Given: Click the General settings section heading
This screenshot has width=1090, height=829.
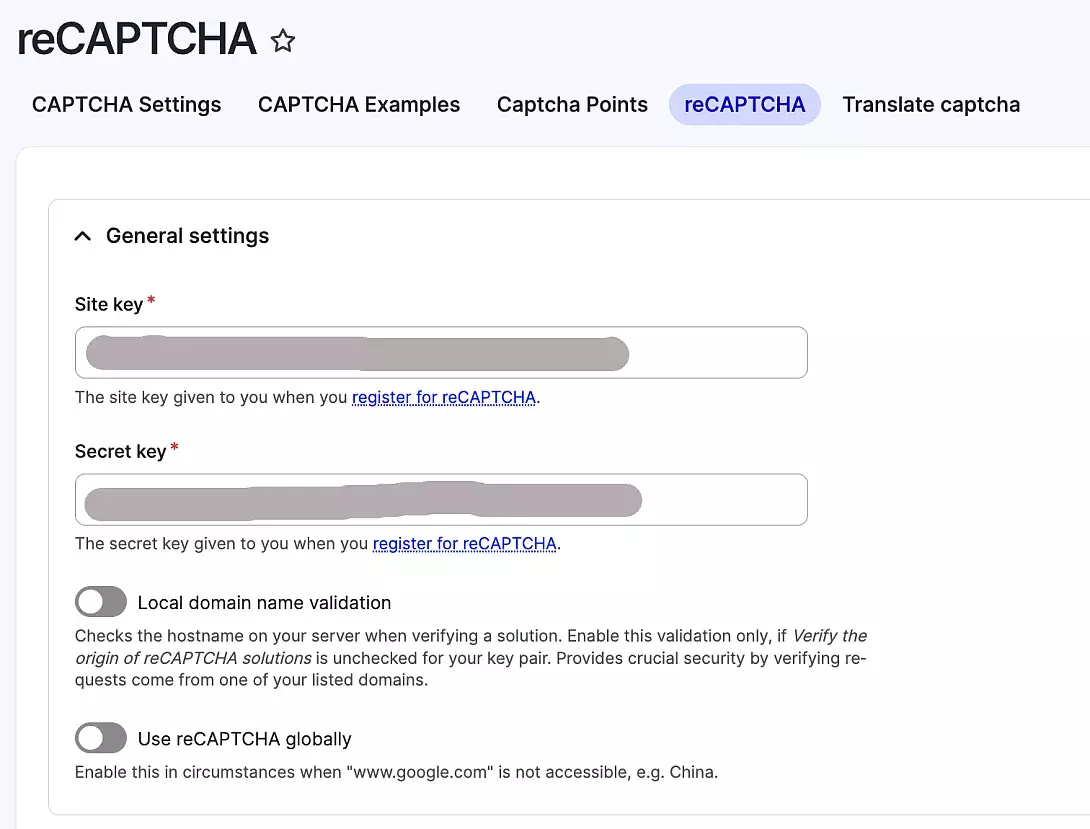Looking at the screenshot, I should pyautogui.click(x=187, y=235).
